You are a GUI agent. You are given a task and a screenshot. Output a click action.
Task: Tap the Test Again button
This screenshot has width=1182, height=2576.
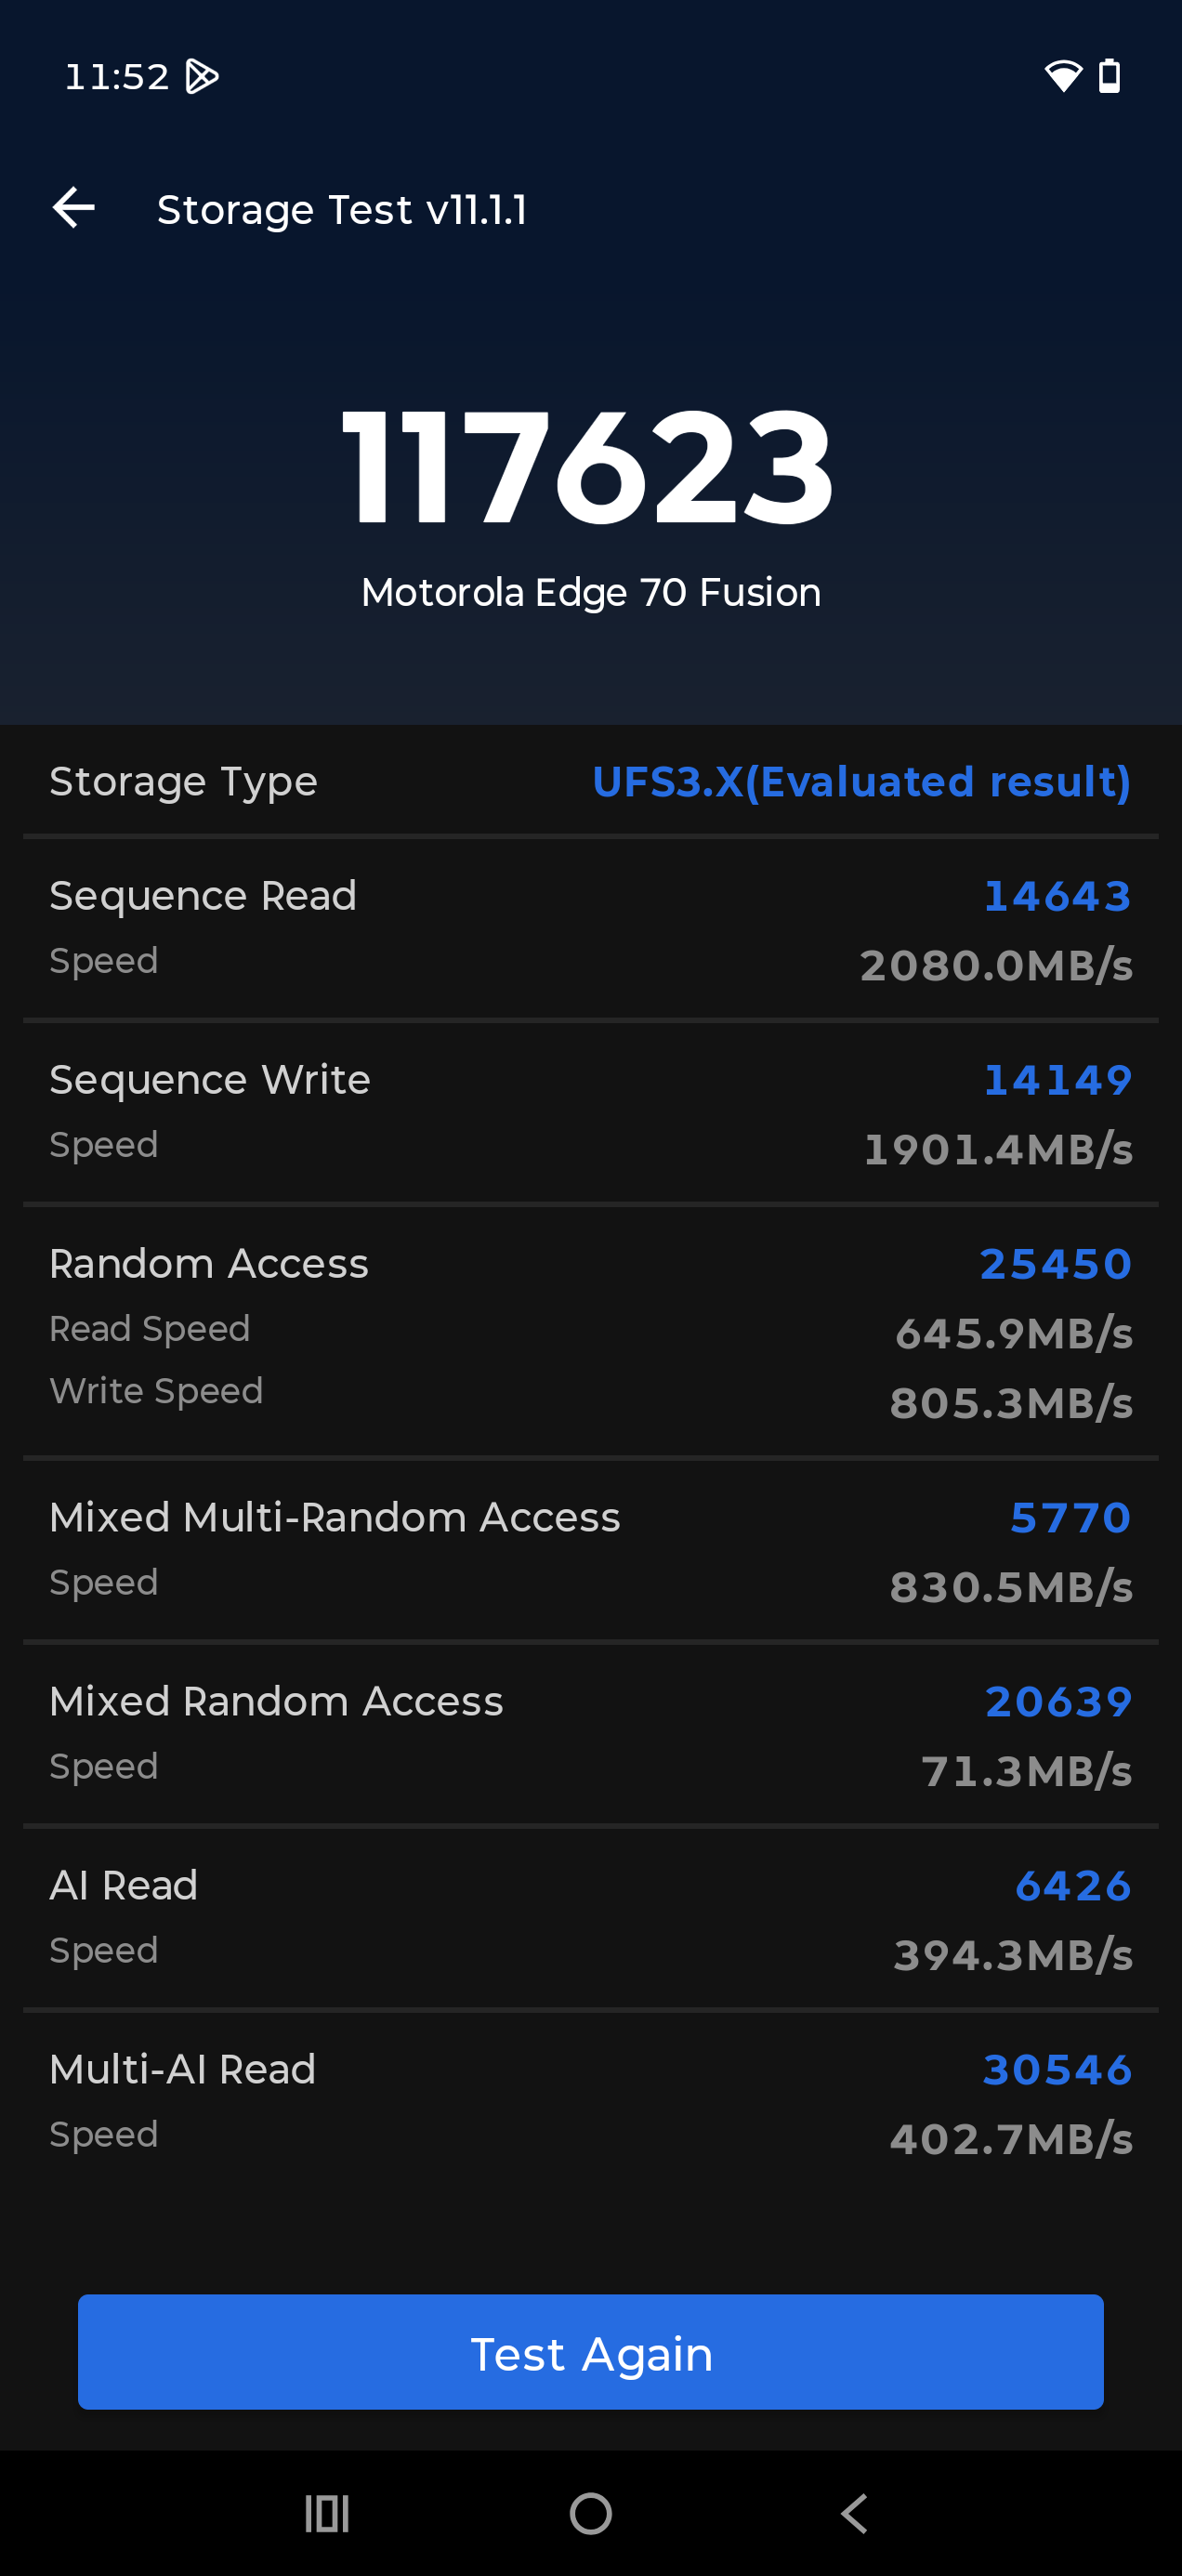coord(591,2352)
